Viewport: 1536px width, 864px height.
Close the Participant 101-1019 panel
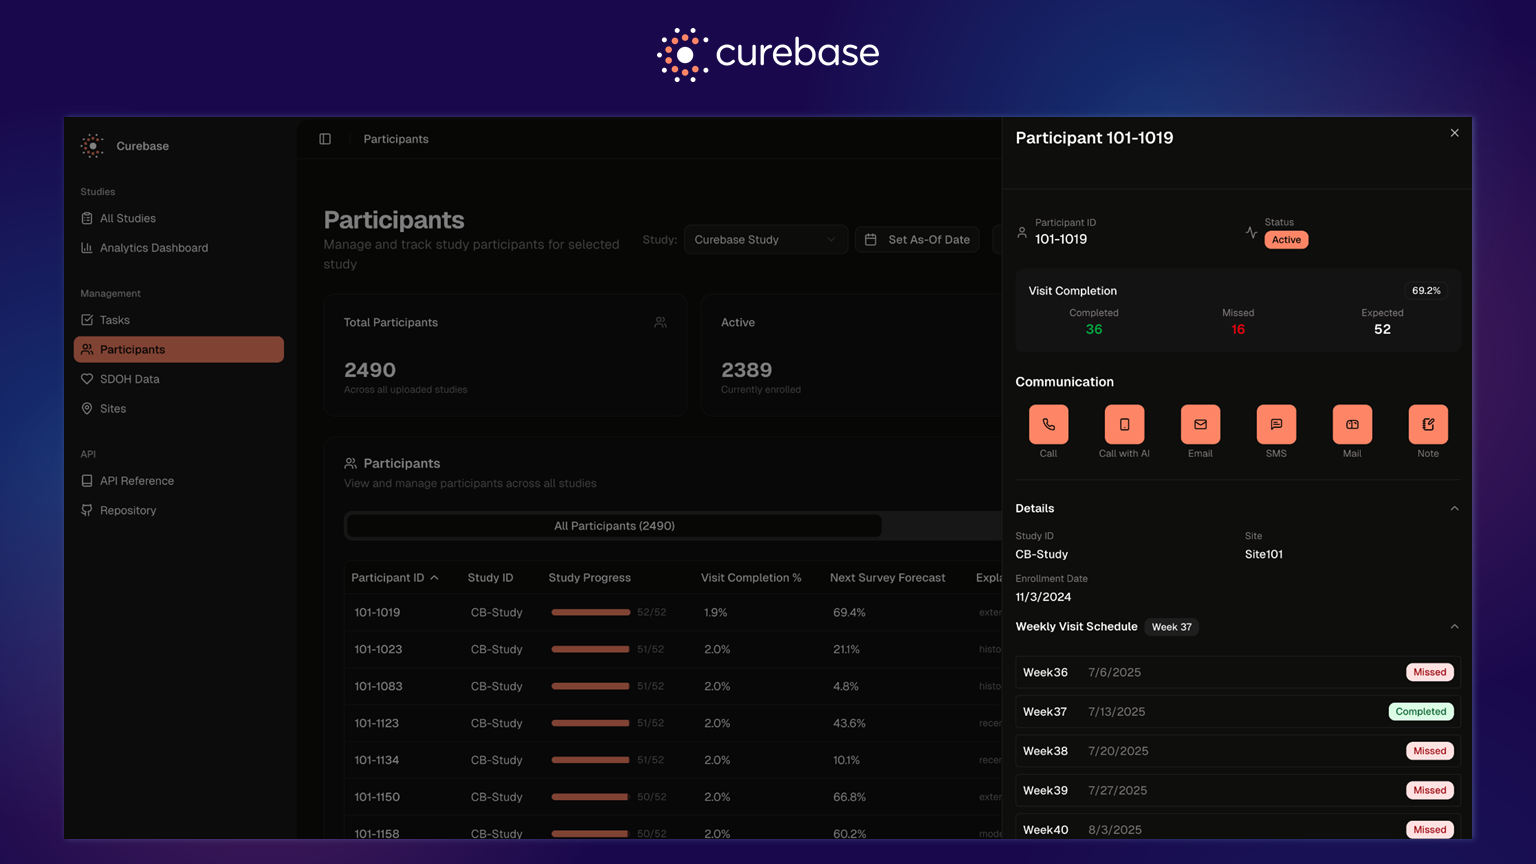[x=1454, y=133]
